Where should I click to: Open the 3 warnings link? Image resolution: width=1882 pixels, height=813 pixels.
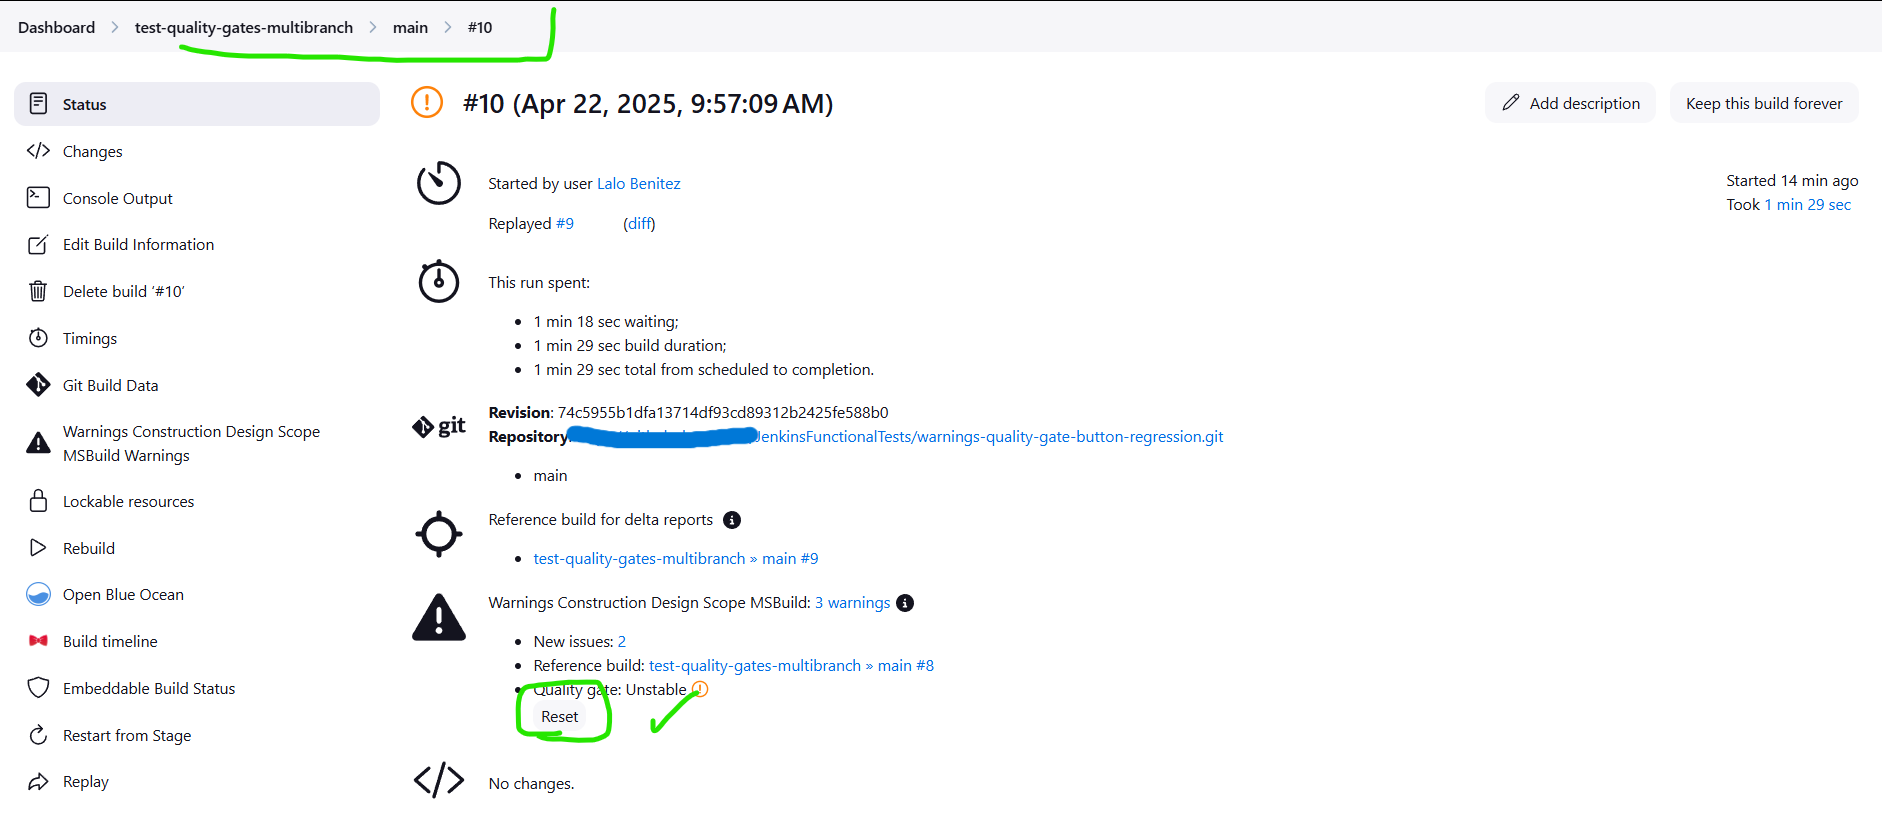(x=852, y=603)
